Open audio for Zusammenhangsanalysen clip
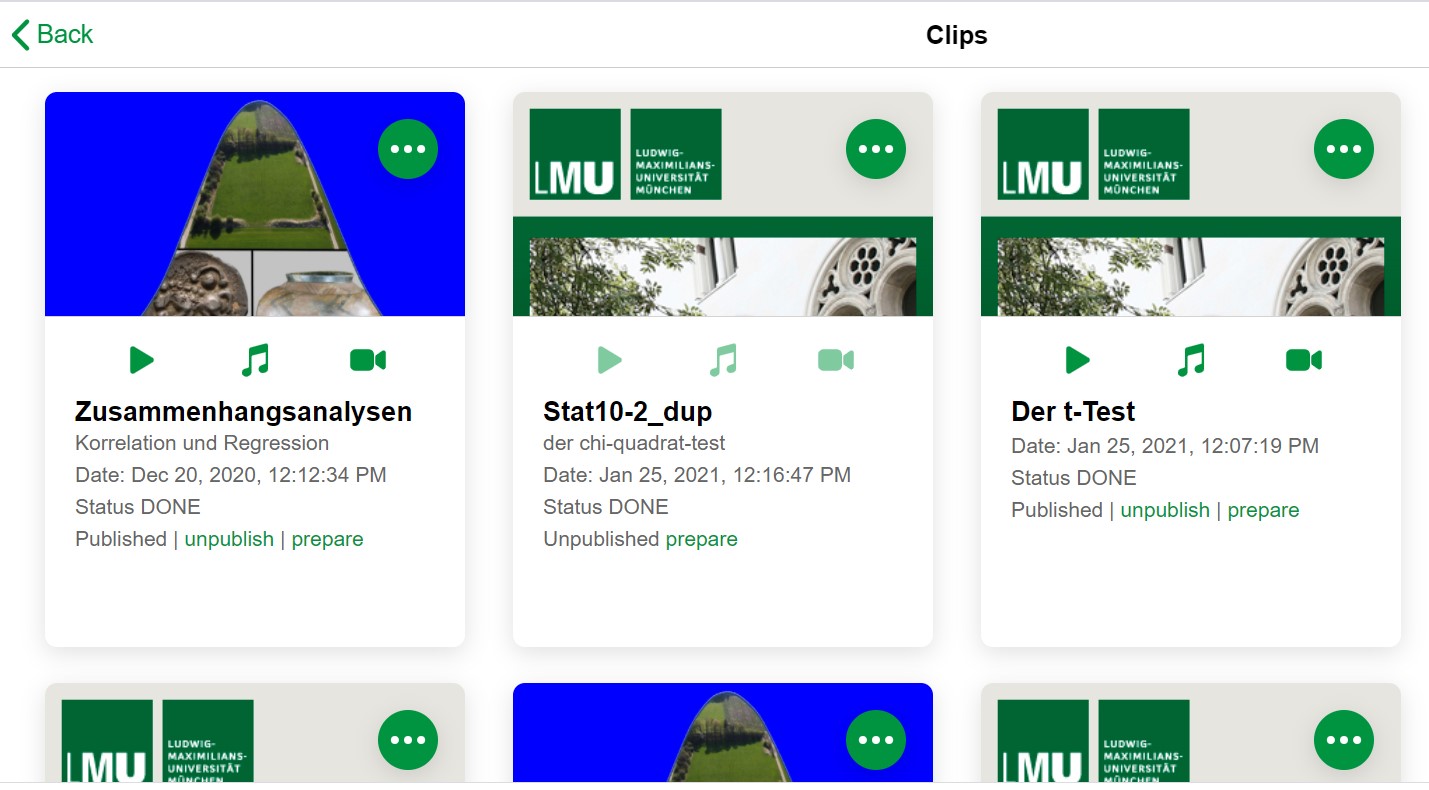Screen dimensions: 1429x790 point(255,360)
